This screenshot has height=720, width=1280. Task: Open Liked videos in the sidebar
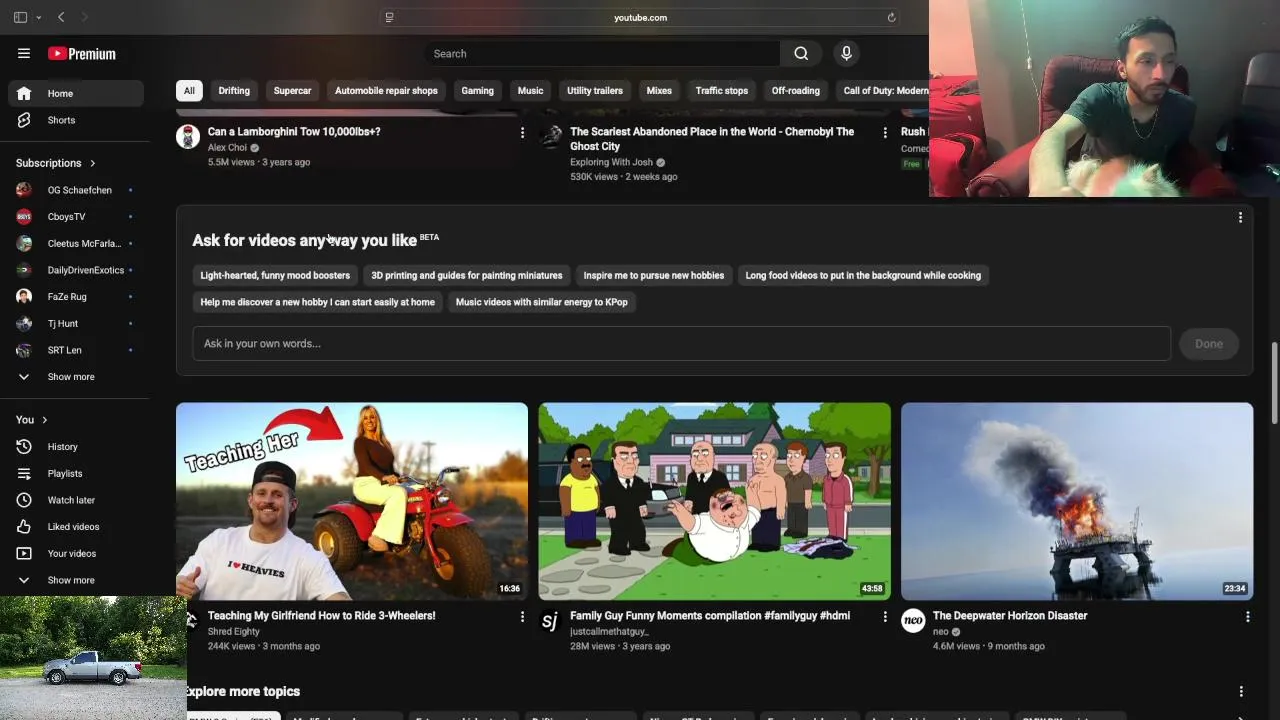(x=76, y=527)
